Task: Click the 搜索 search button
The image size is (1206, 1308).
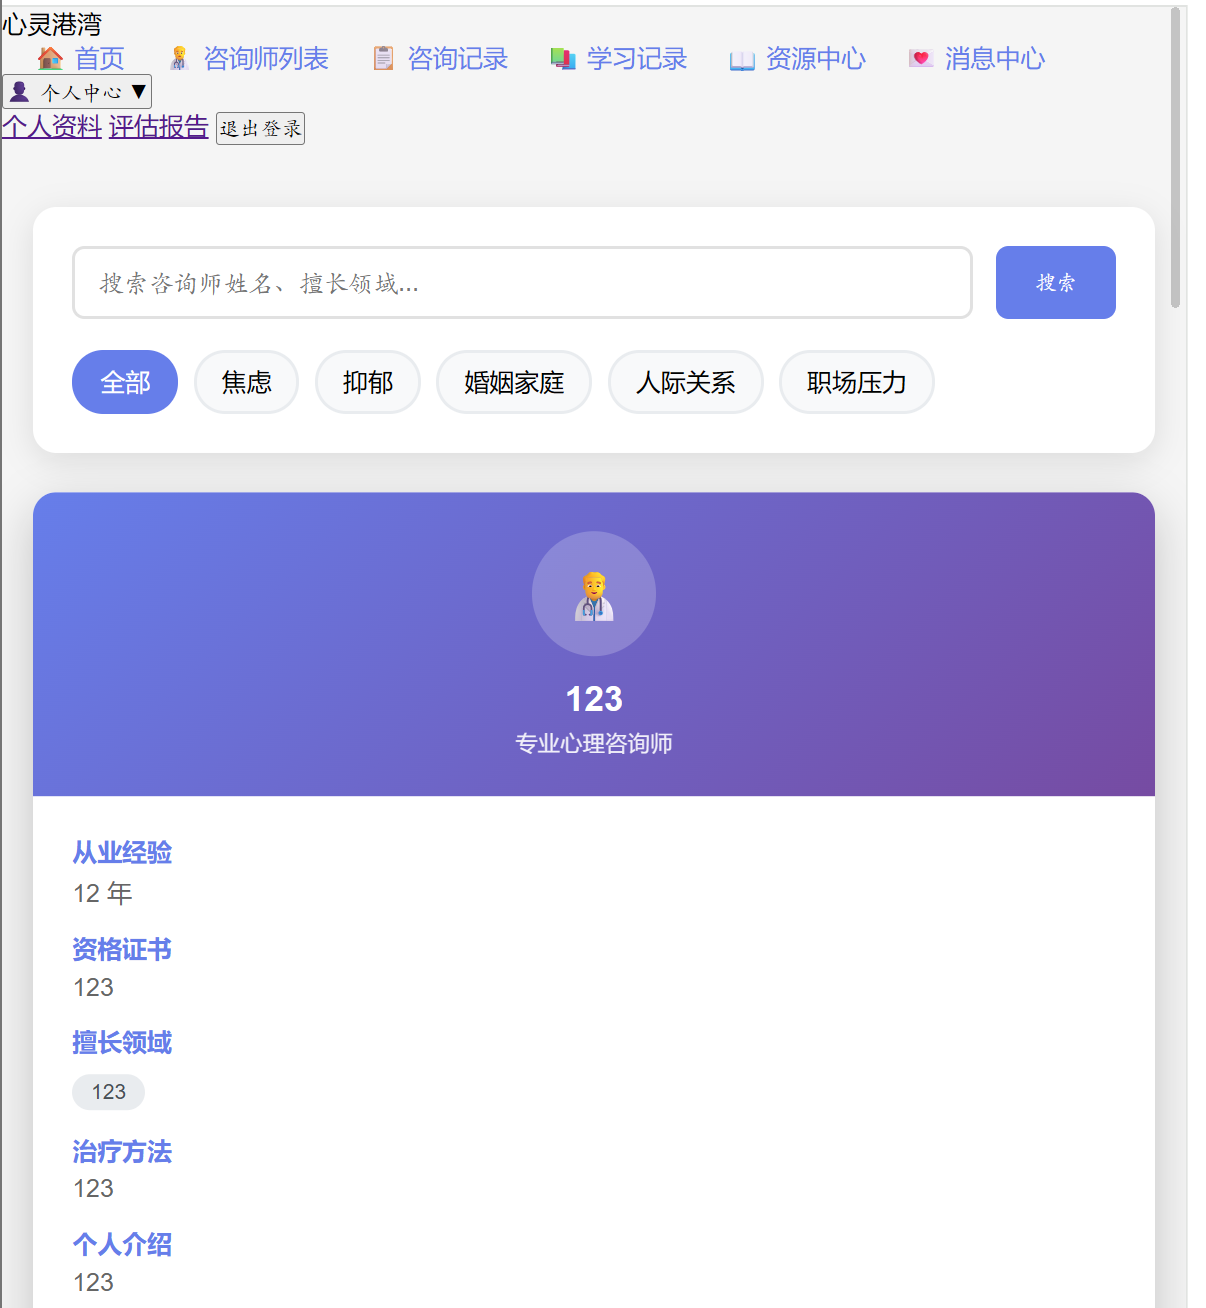Action: pos(1055,282)
